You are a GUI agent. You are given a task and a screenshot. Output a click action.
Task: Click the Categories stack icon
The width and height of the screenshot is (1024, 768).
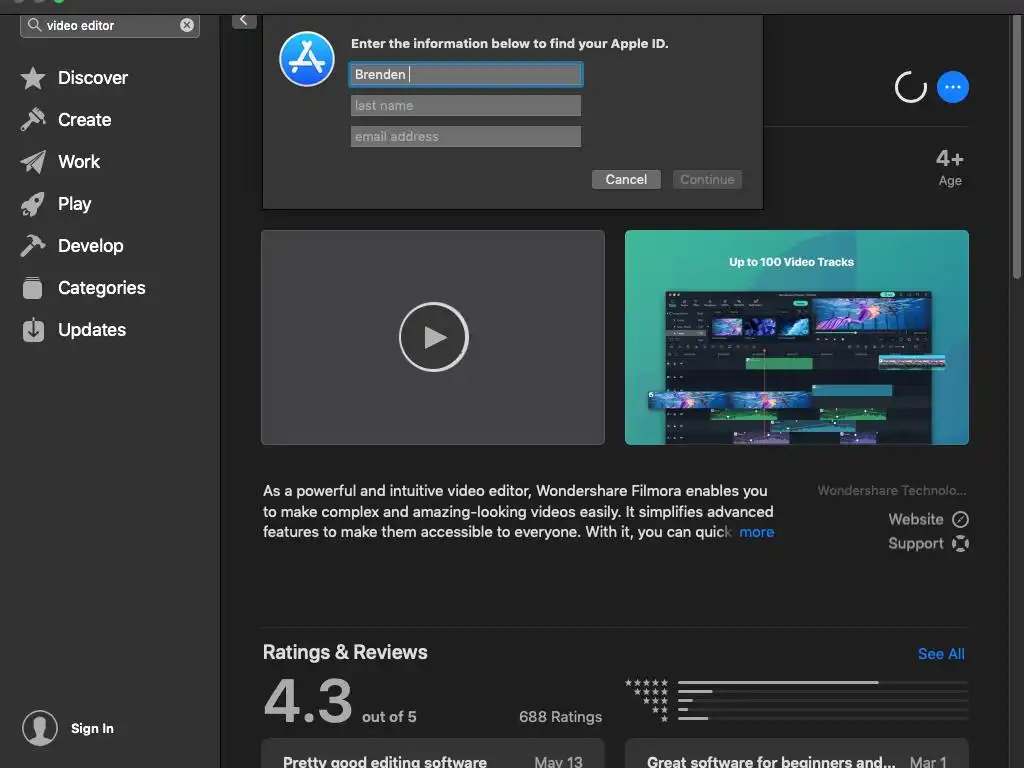pos(33,287)
